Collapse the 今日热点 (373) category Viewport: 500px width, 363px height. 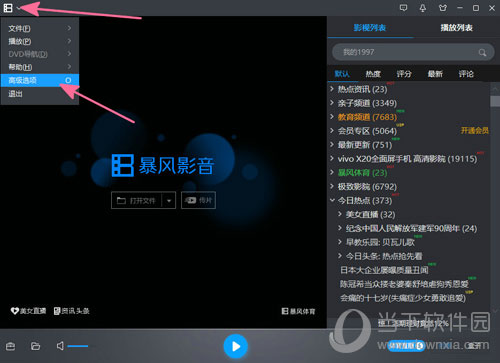[x=332, y=200]
